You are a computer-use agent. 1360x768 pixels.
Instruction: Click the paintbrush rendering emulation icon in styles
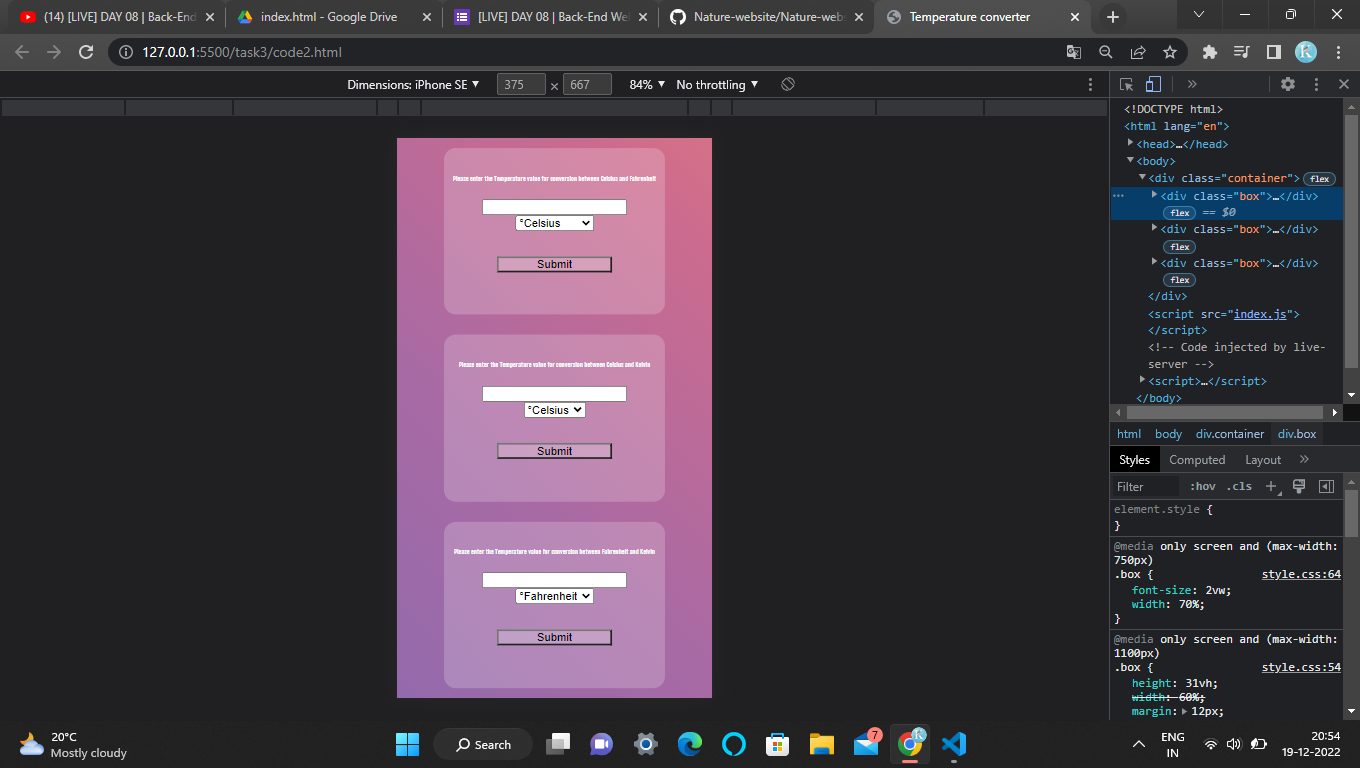click(x=1299, y=486)
